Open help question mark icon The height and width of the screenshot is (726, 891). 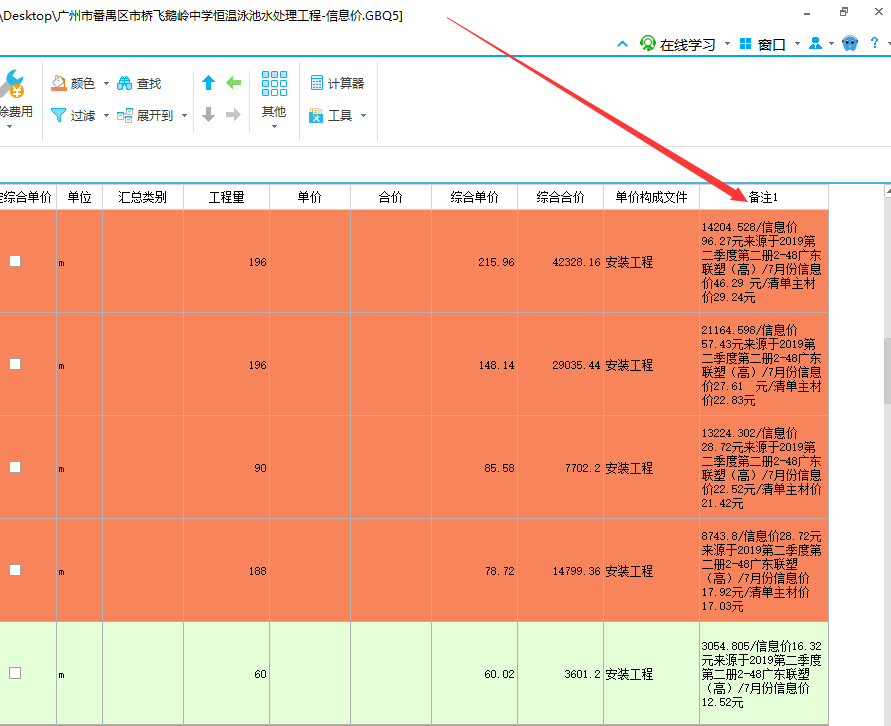coord(875,43)
